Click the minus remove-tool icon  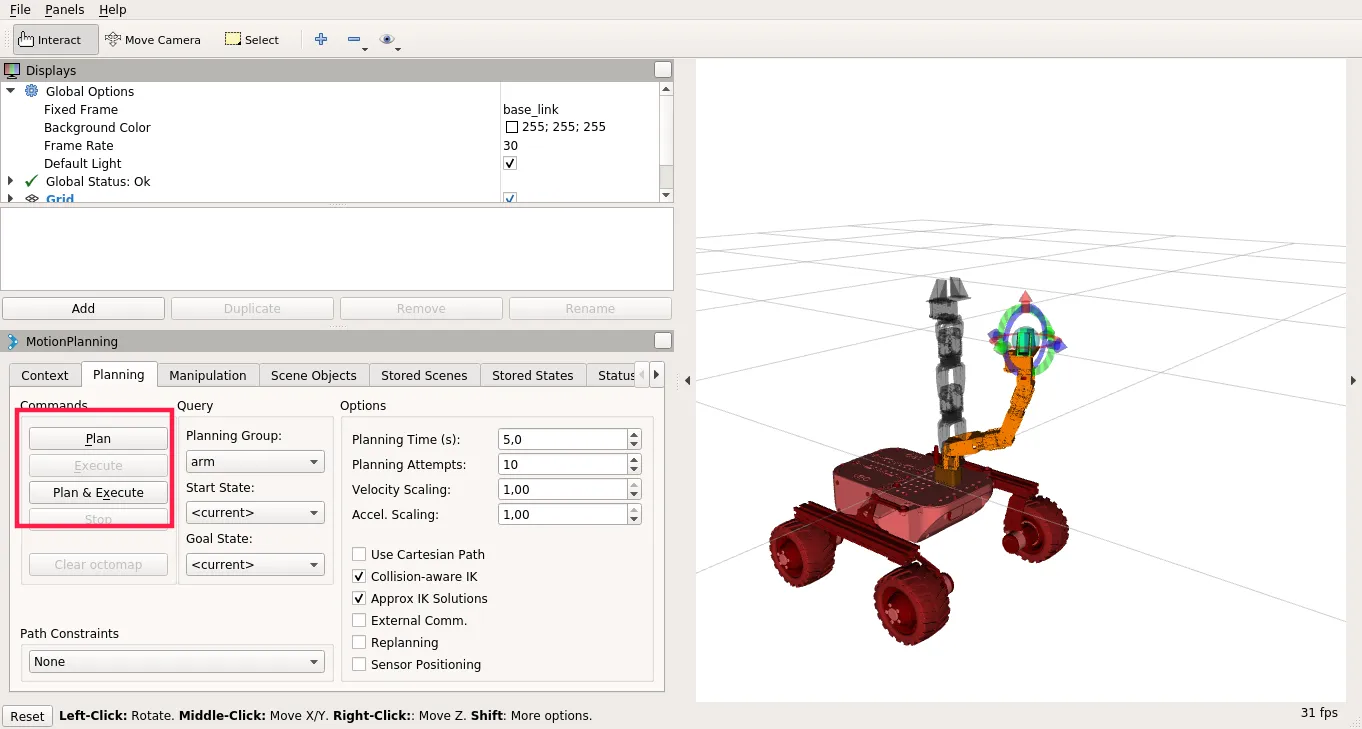point(354,40)
